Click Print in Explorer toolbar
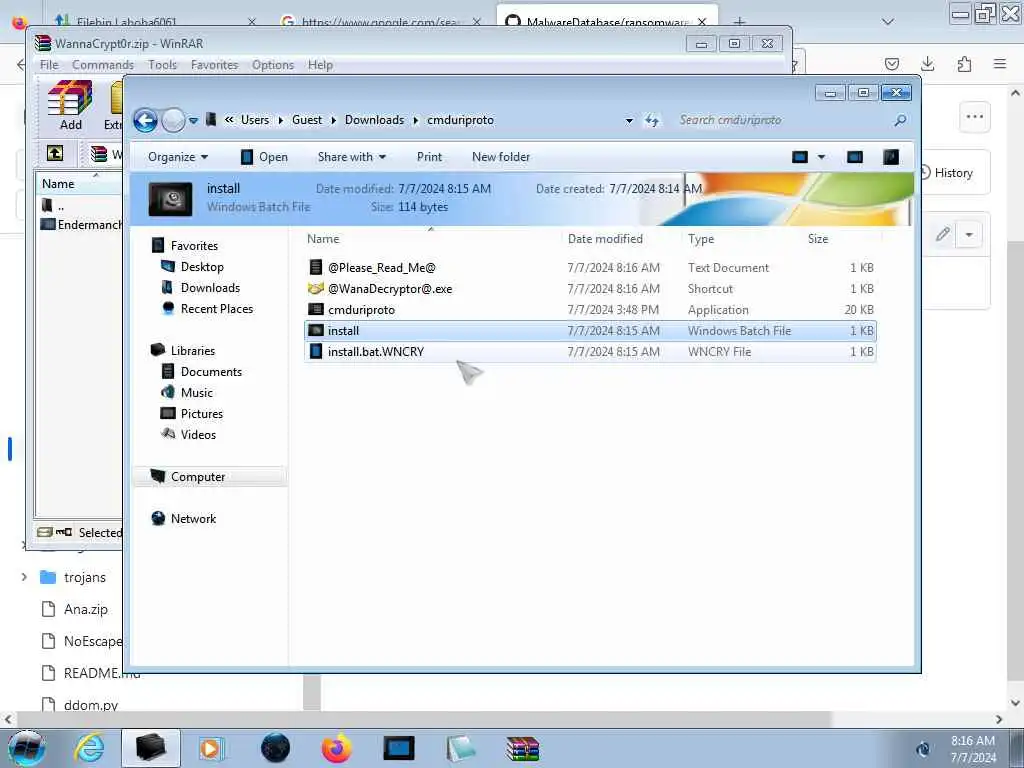 429,157
